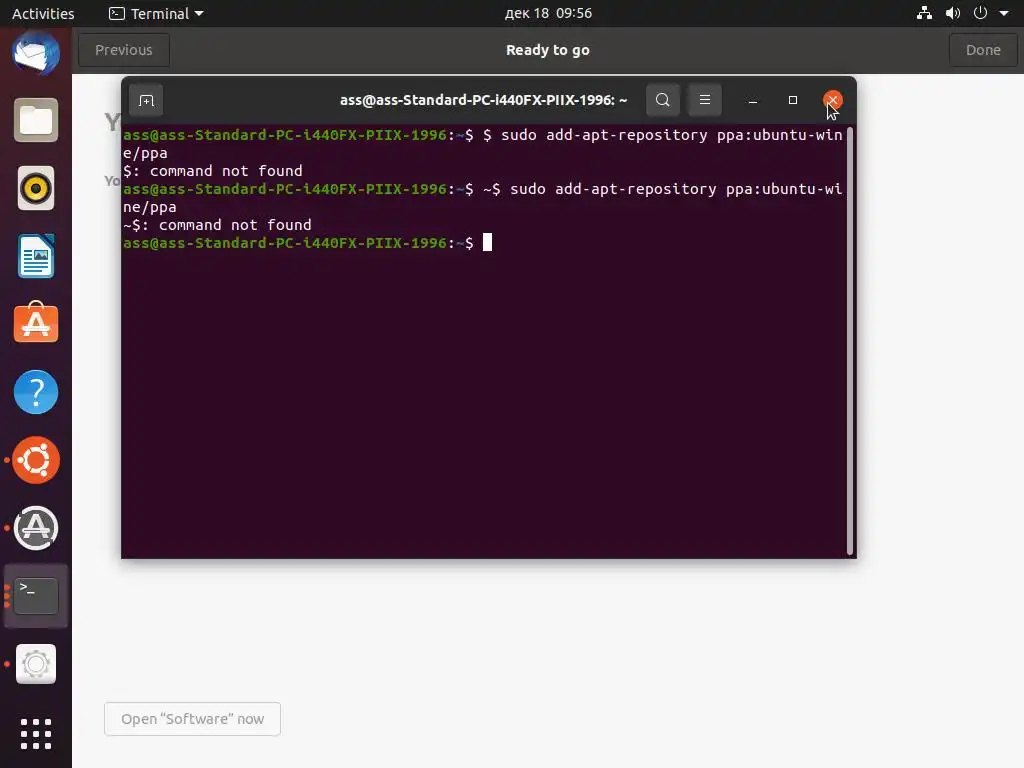The image size is (1024, 768).
Task: Open the Files manager in the dock
Action: 36,120
